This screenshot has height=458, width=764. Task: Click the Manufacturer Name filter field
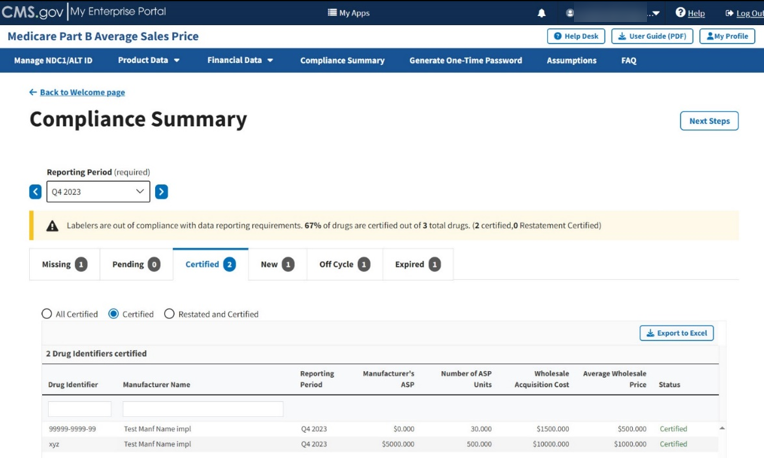click(x=203, y=409)
